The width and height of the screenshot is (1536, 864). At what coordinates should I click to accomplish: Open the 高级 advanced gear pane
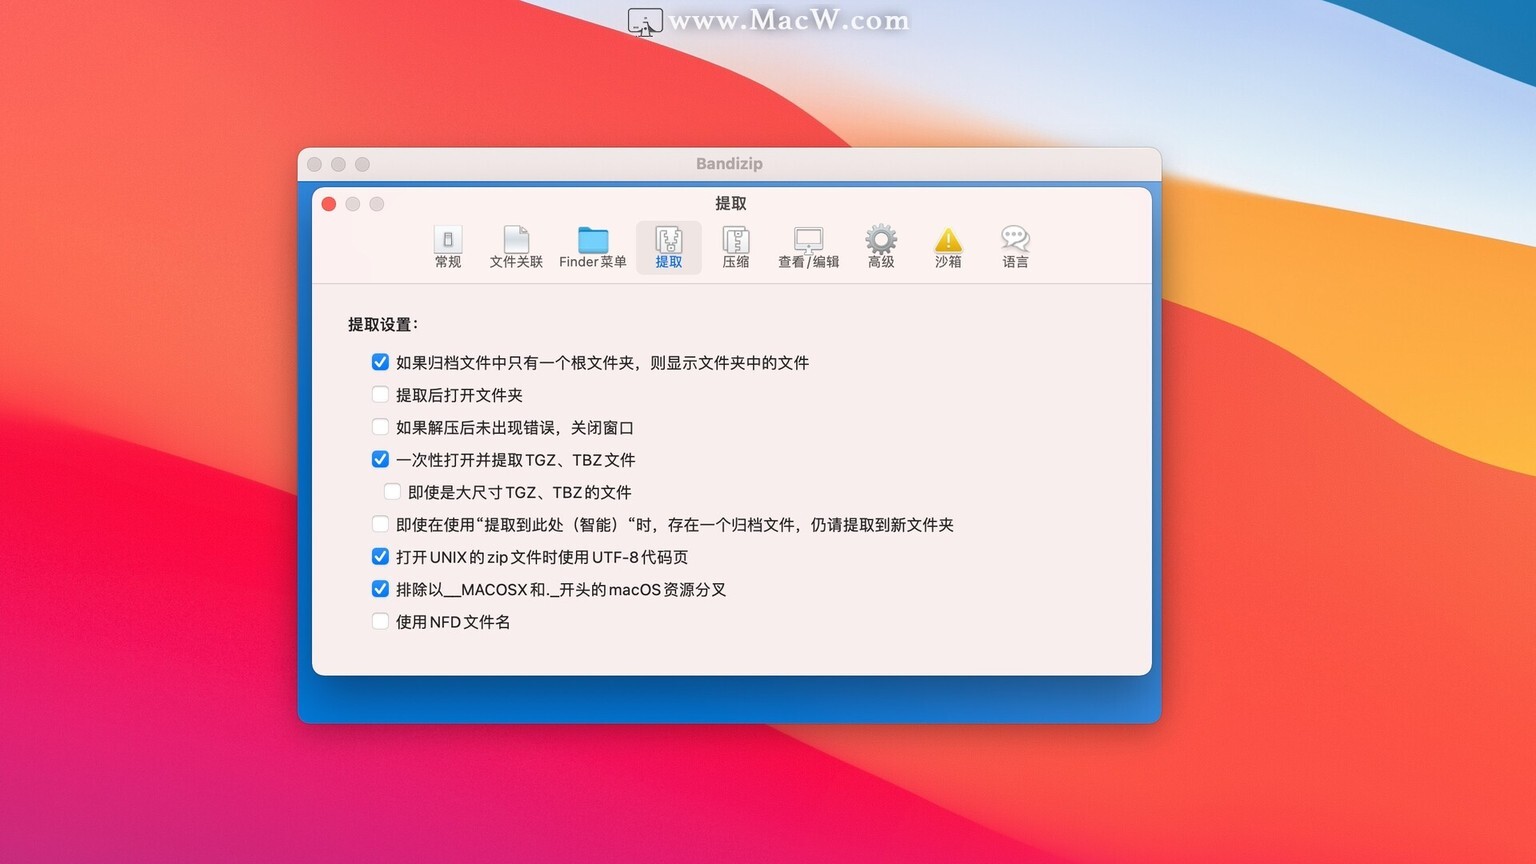click(x=881, y=247)
